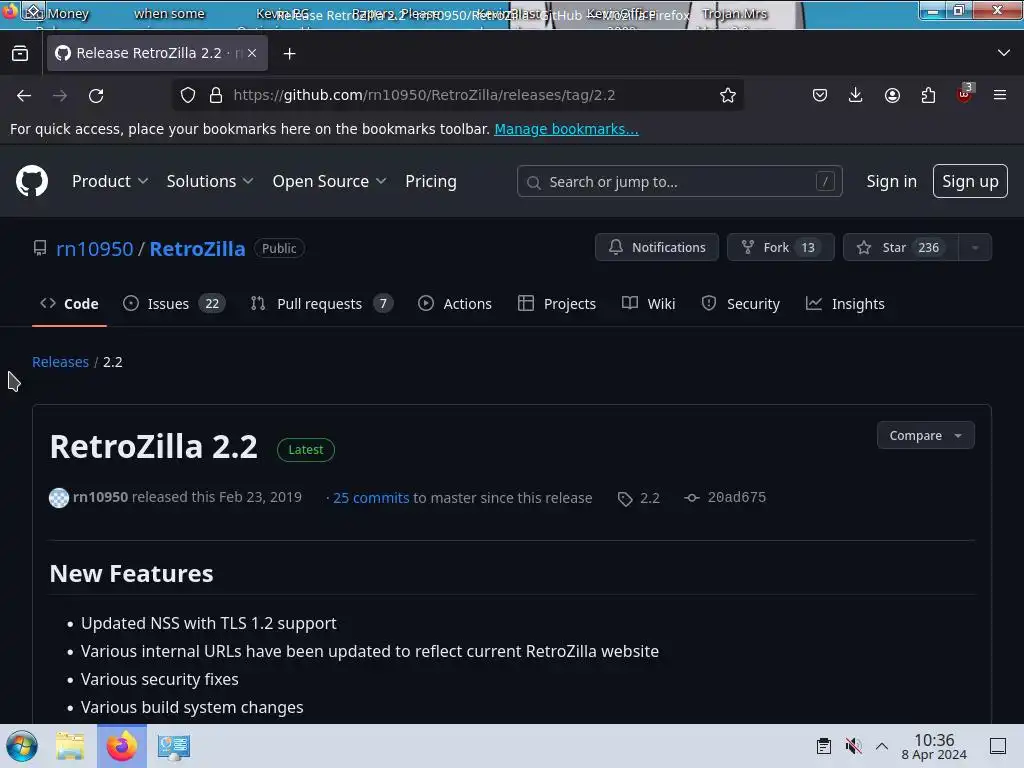Image resolution: width=1024 pixels, height=768 pixels.
Task: Click the Sign up button
Action: point(970,181)
